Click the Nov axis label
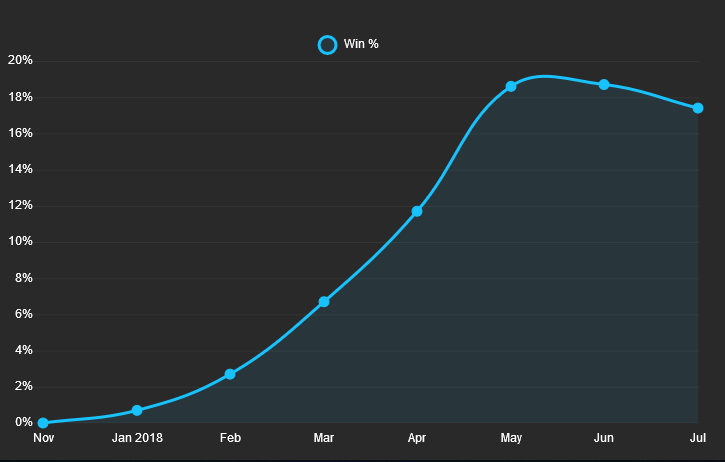Screen dimensions: 725x462 [43, 438]
